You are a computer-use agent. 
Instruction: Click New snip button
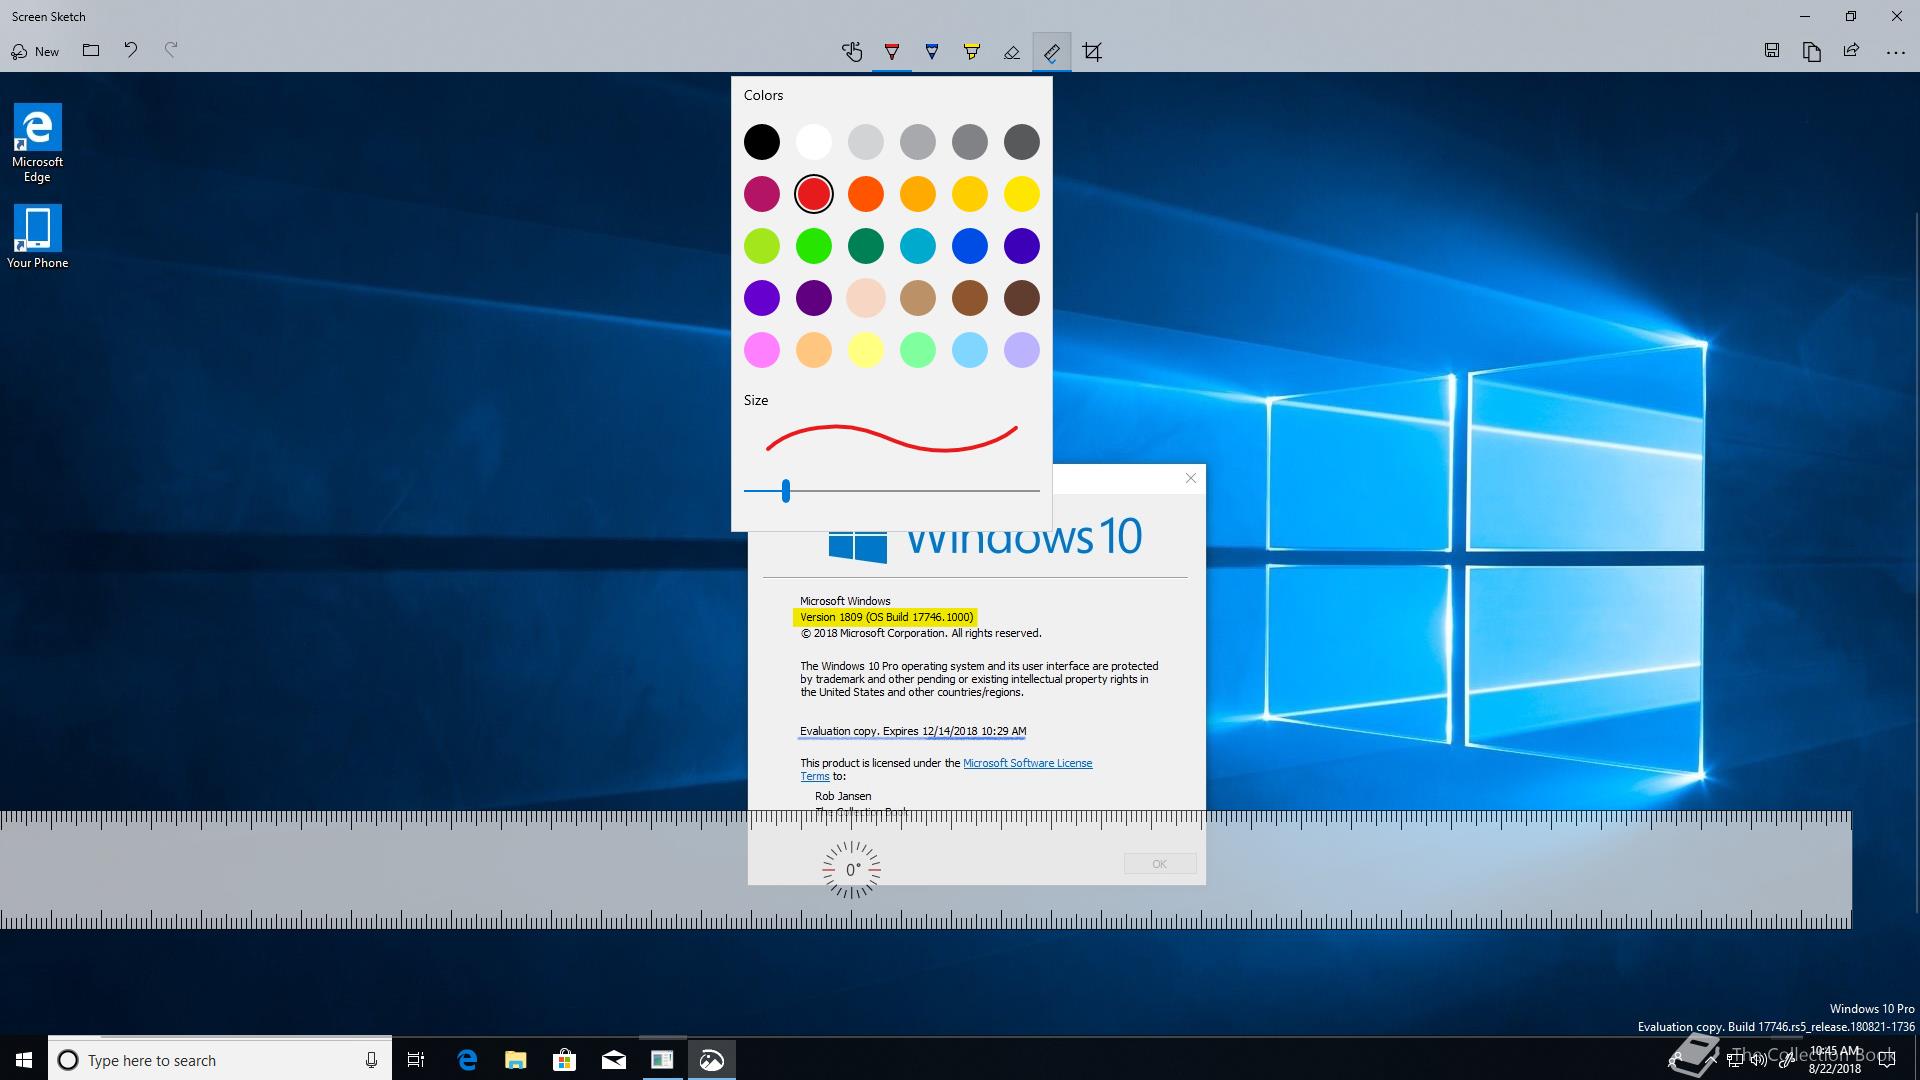(x=35, y=51)
